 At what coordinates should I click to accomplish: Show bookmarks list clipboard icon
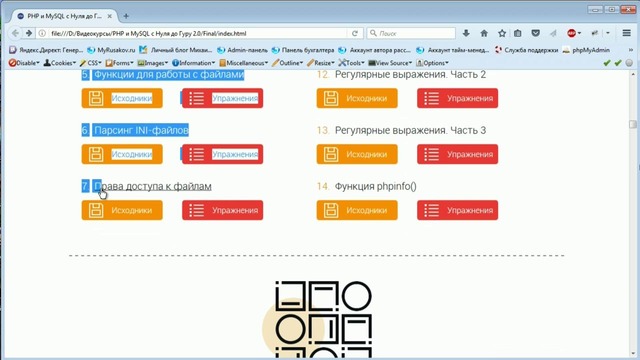coord(518,33)
